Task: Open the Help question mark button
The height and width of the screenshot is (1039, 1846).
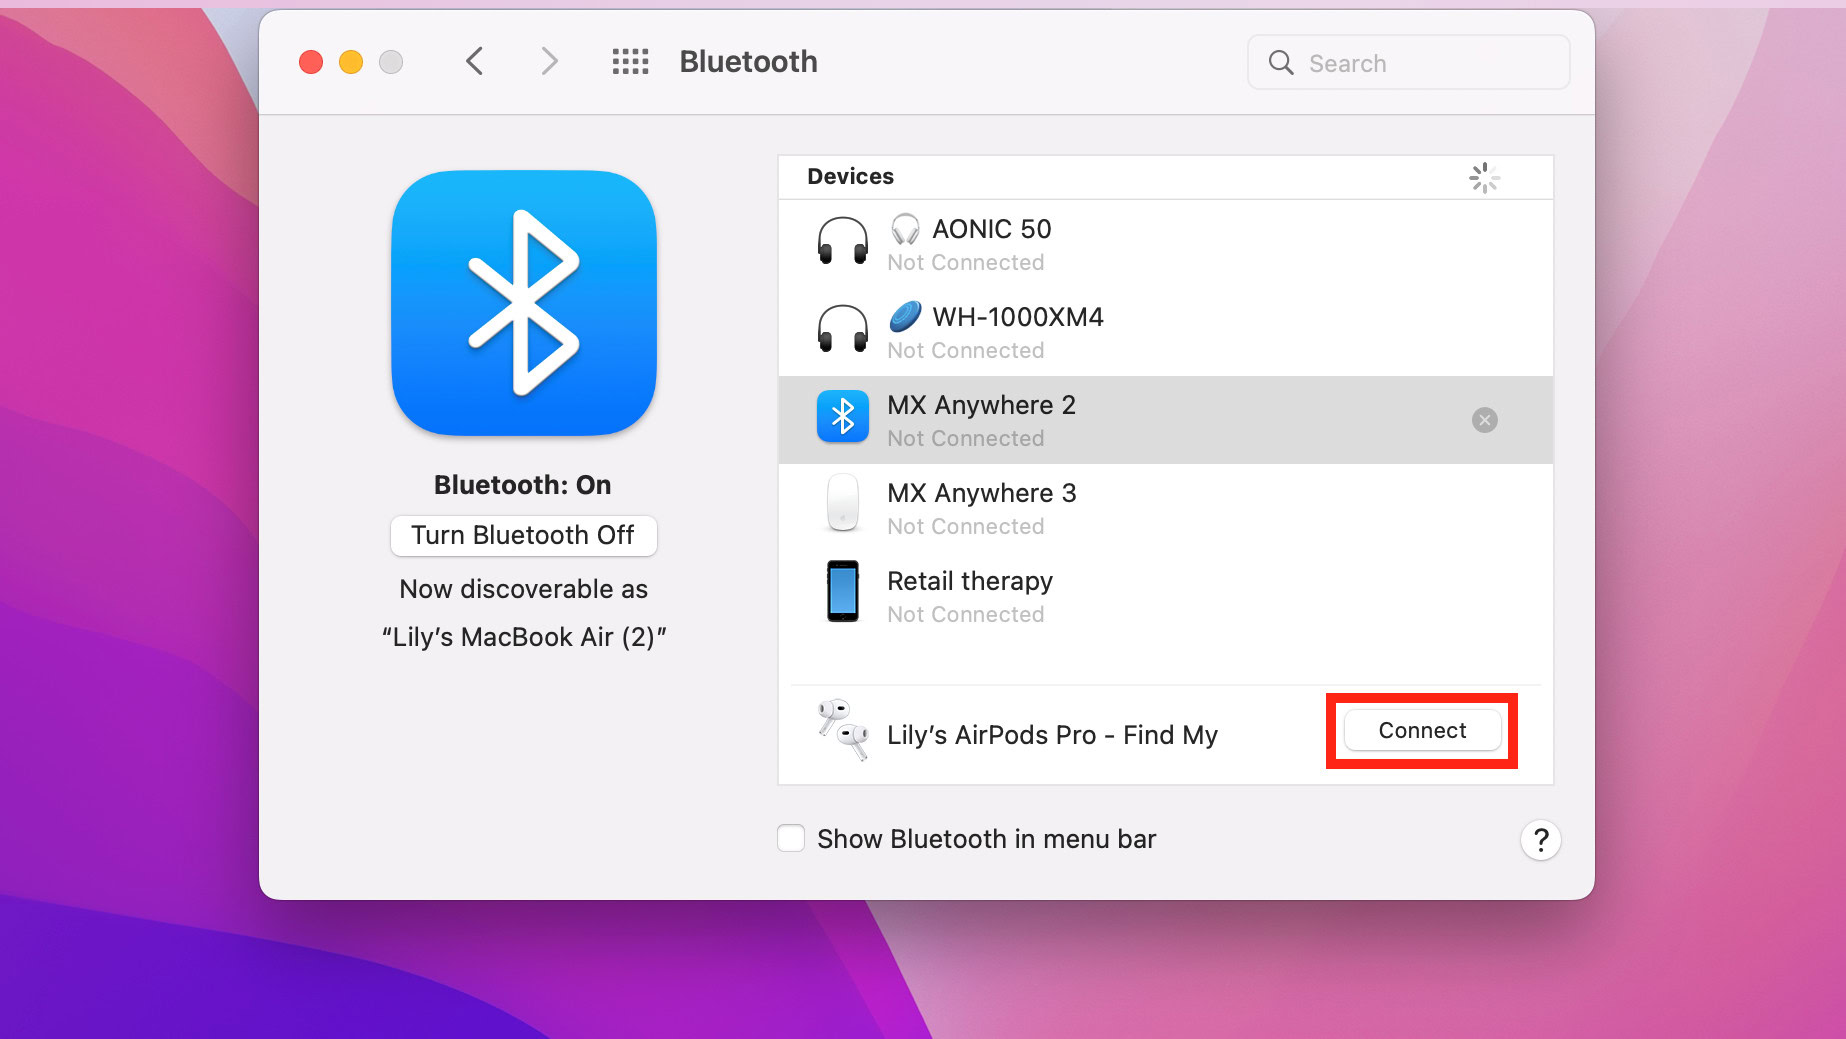Action: [1541, 840]
